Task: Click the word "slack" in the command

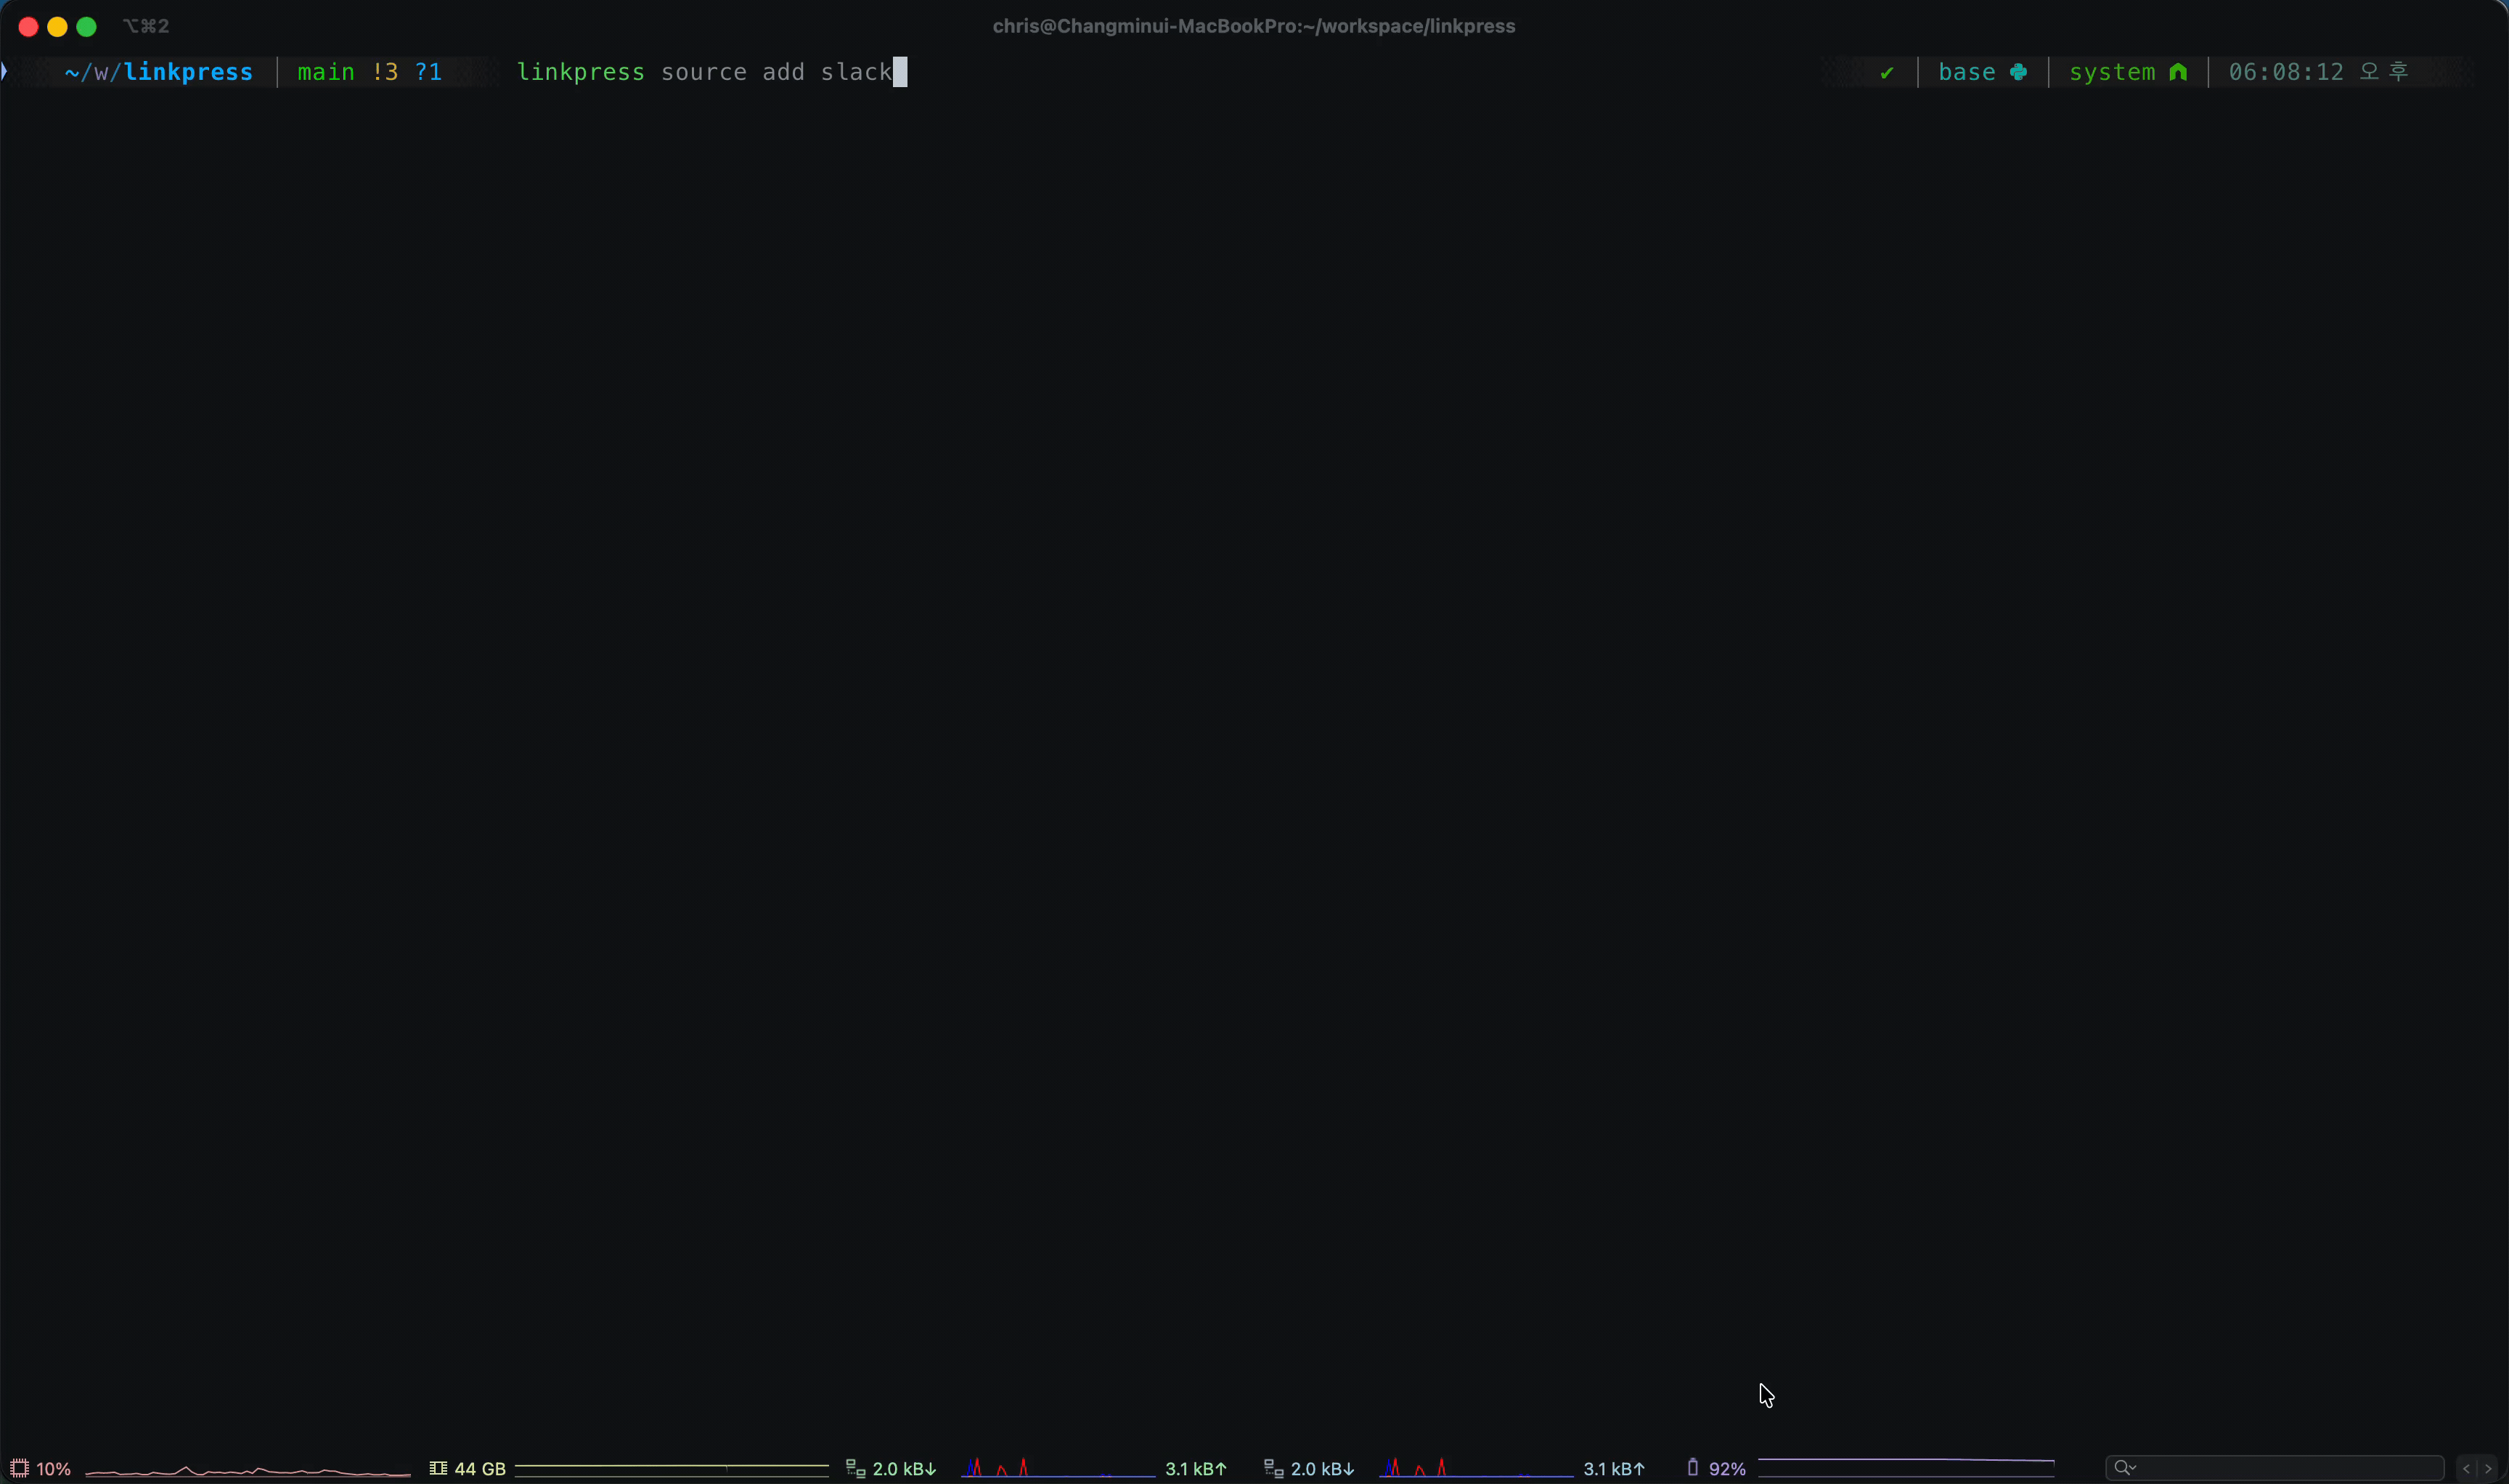Action: pyautogui.click(x=856, y=72)
